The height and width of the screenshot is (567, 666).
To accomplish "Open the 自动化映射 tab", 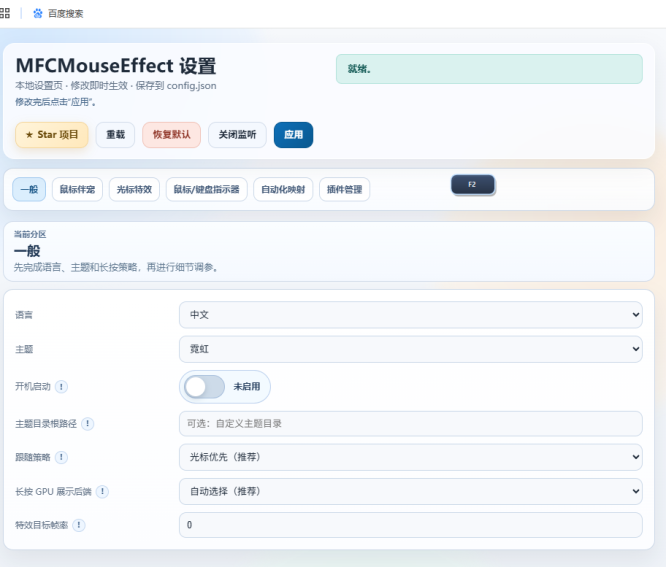I will point(283,189).
